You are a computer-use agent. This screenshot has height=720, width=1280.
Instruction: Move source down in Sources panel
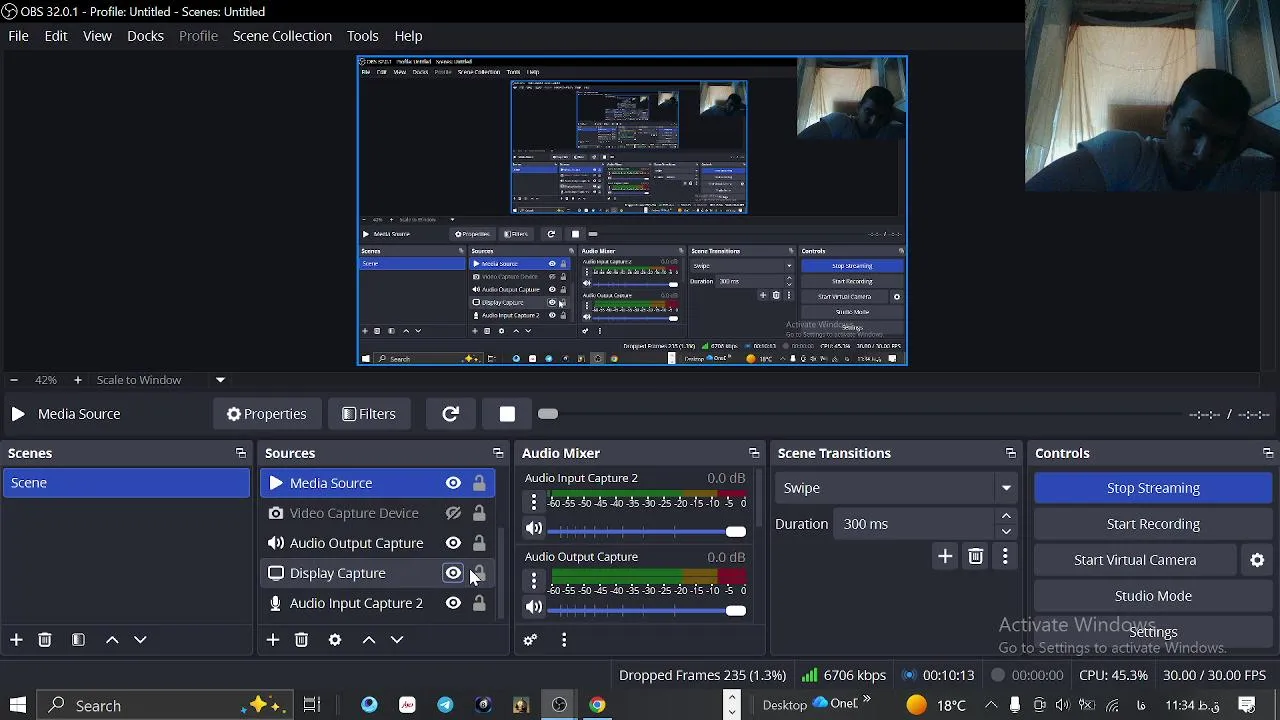coord(397,640)
